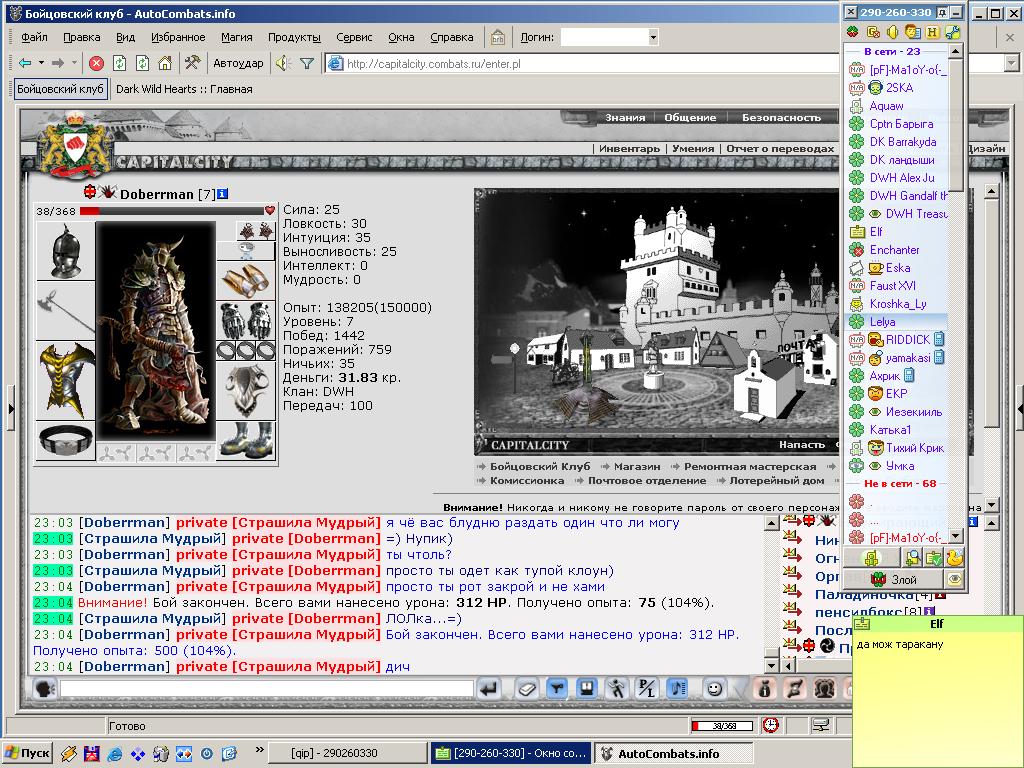Open the Инвентарь link
The image size is (1024, 768).
click(630, 148)
